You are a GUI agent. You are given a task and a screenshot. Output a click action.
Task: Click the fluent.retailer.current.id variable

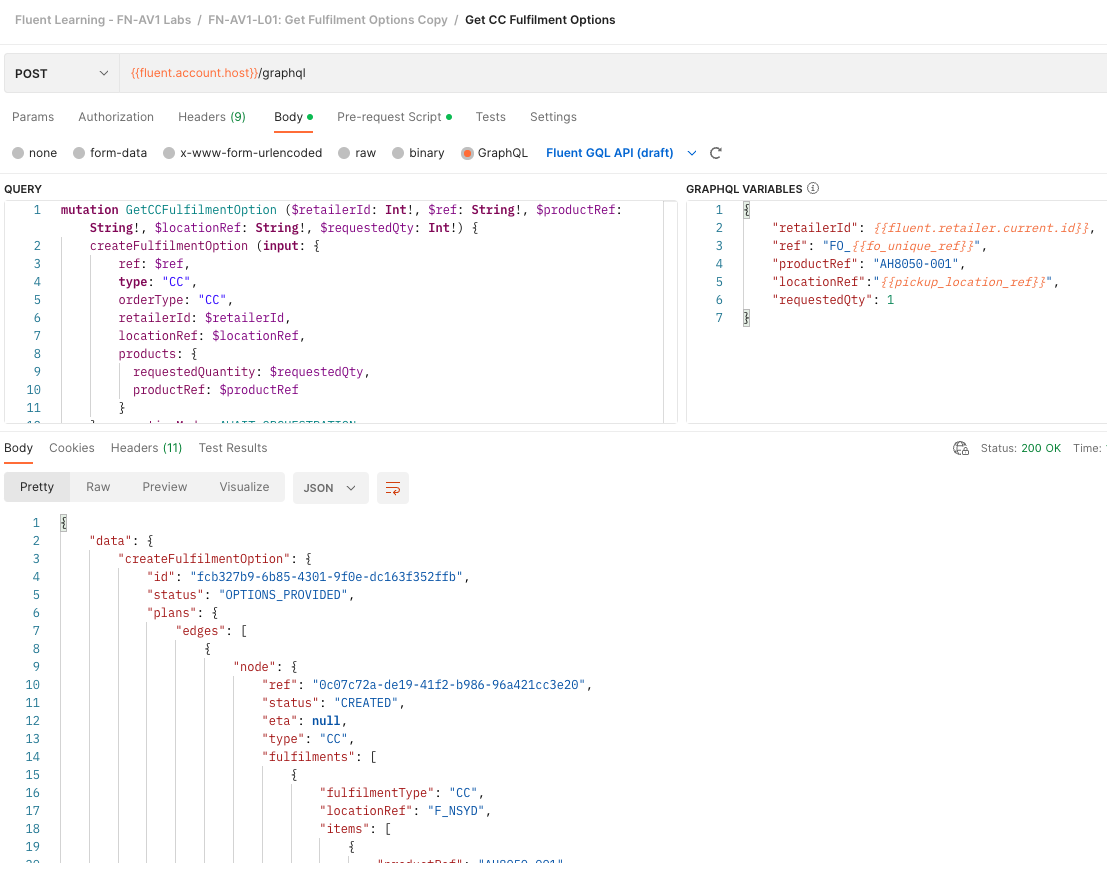981,228
